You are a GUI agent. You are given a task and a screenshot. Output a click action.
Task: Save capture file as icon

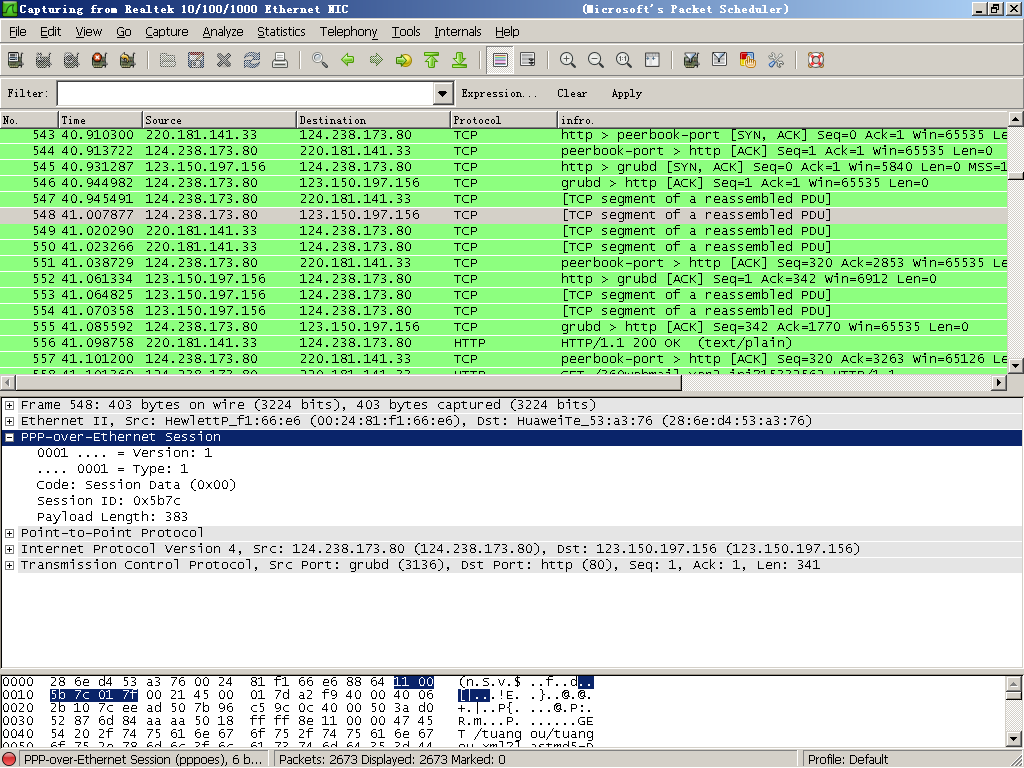pos(196,60)
